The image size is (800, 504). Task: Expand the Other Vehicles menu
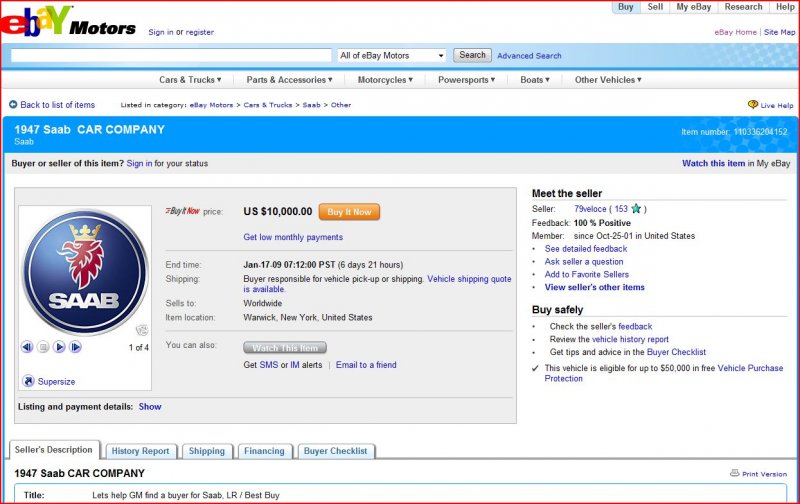coord(608,80)
